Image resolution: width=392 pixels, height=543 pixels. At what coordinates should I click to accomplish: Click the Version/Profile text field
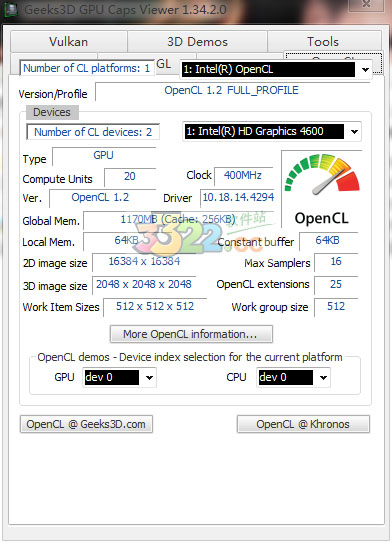point(232,91)
